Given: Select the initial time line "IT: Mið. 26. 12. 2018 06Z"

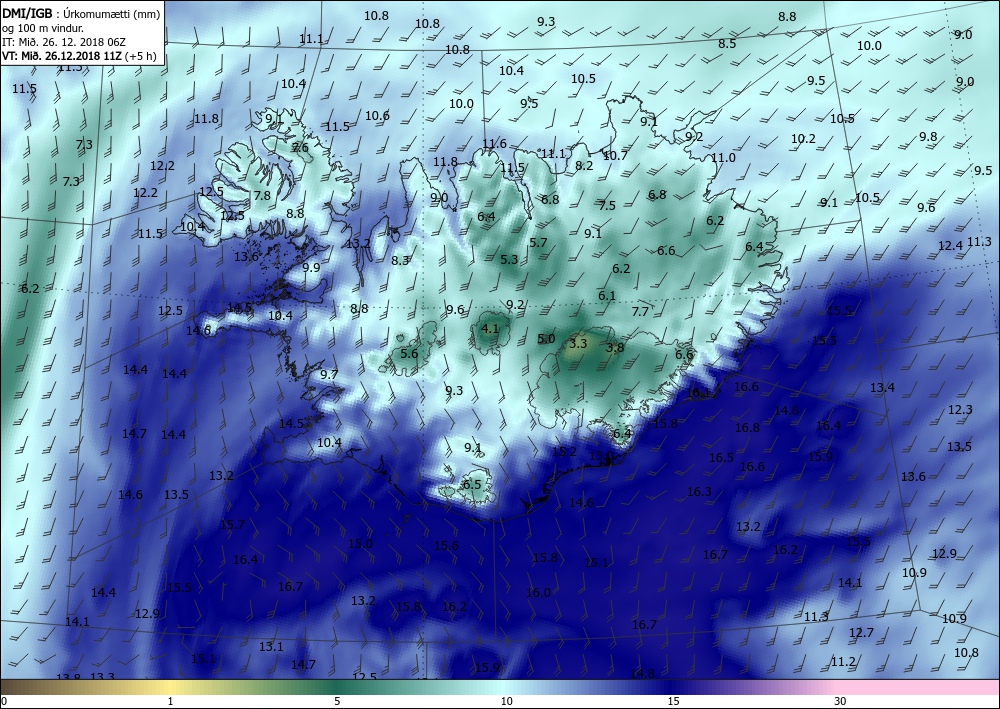Looking at the screenshot, I should 64,42.
